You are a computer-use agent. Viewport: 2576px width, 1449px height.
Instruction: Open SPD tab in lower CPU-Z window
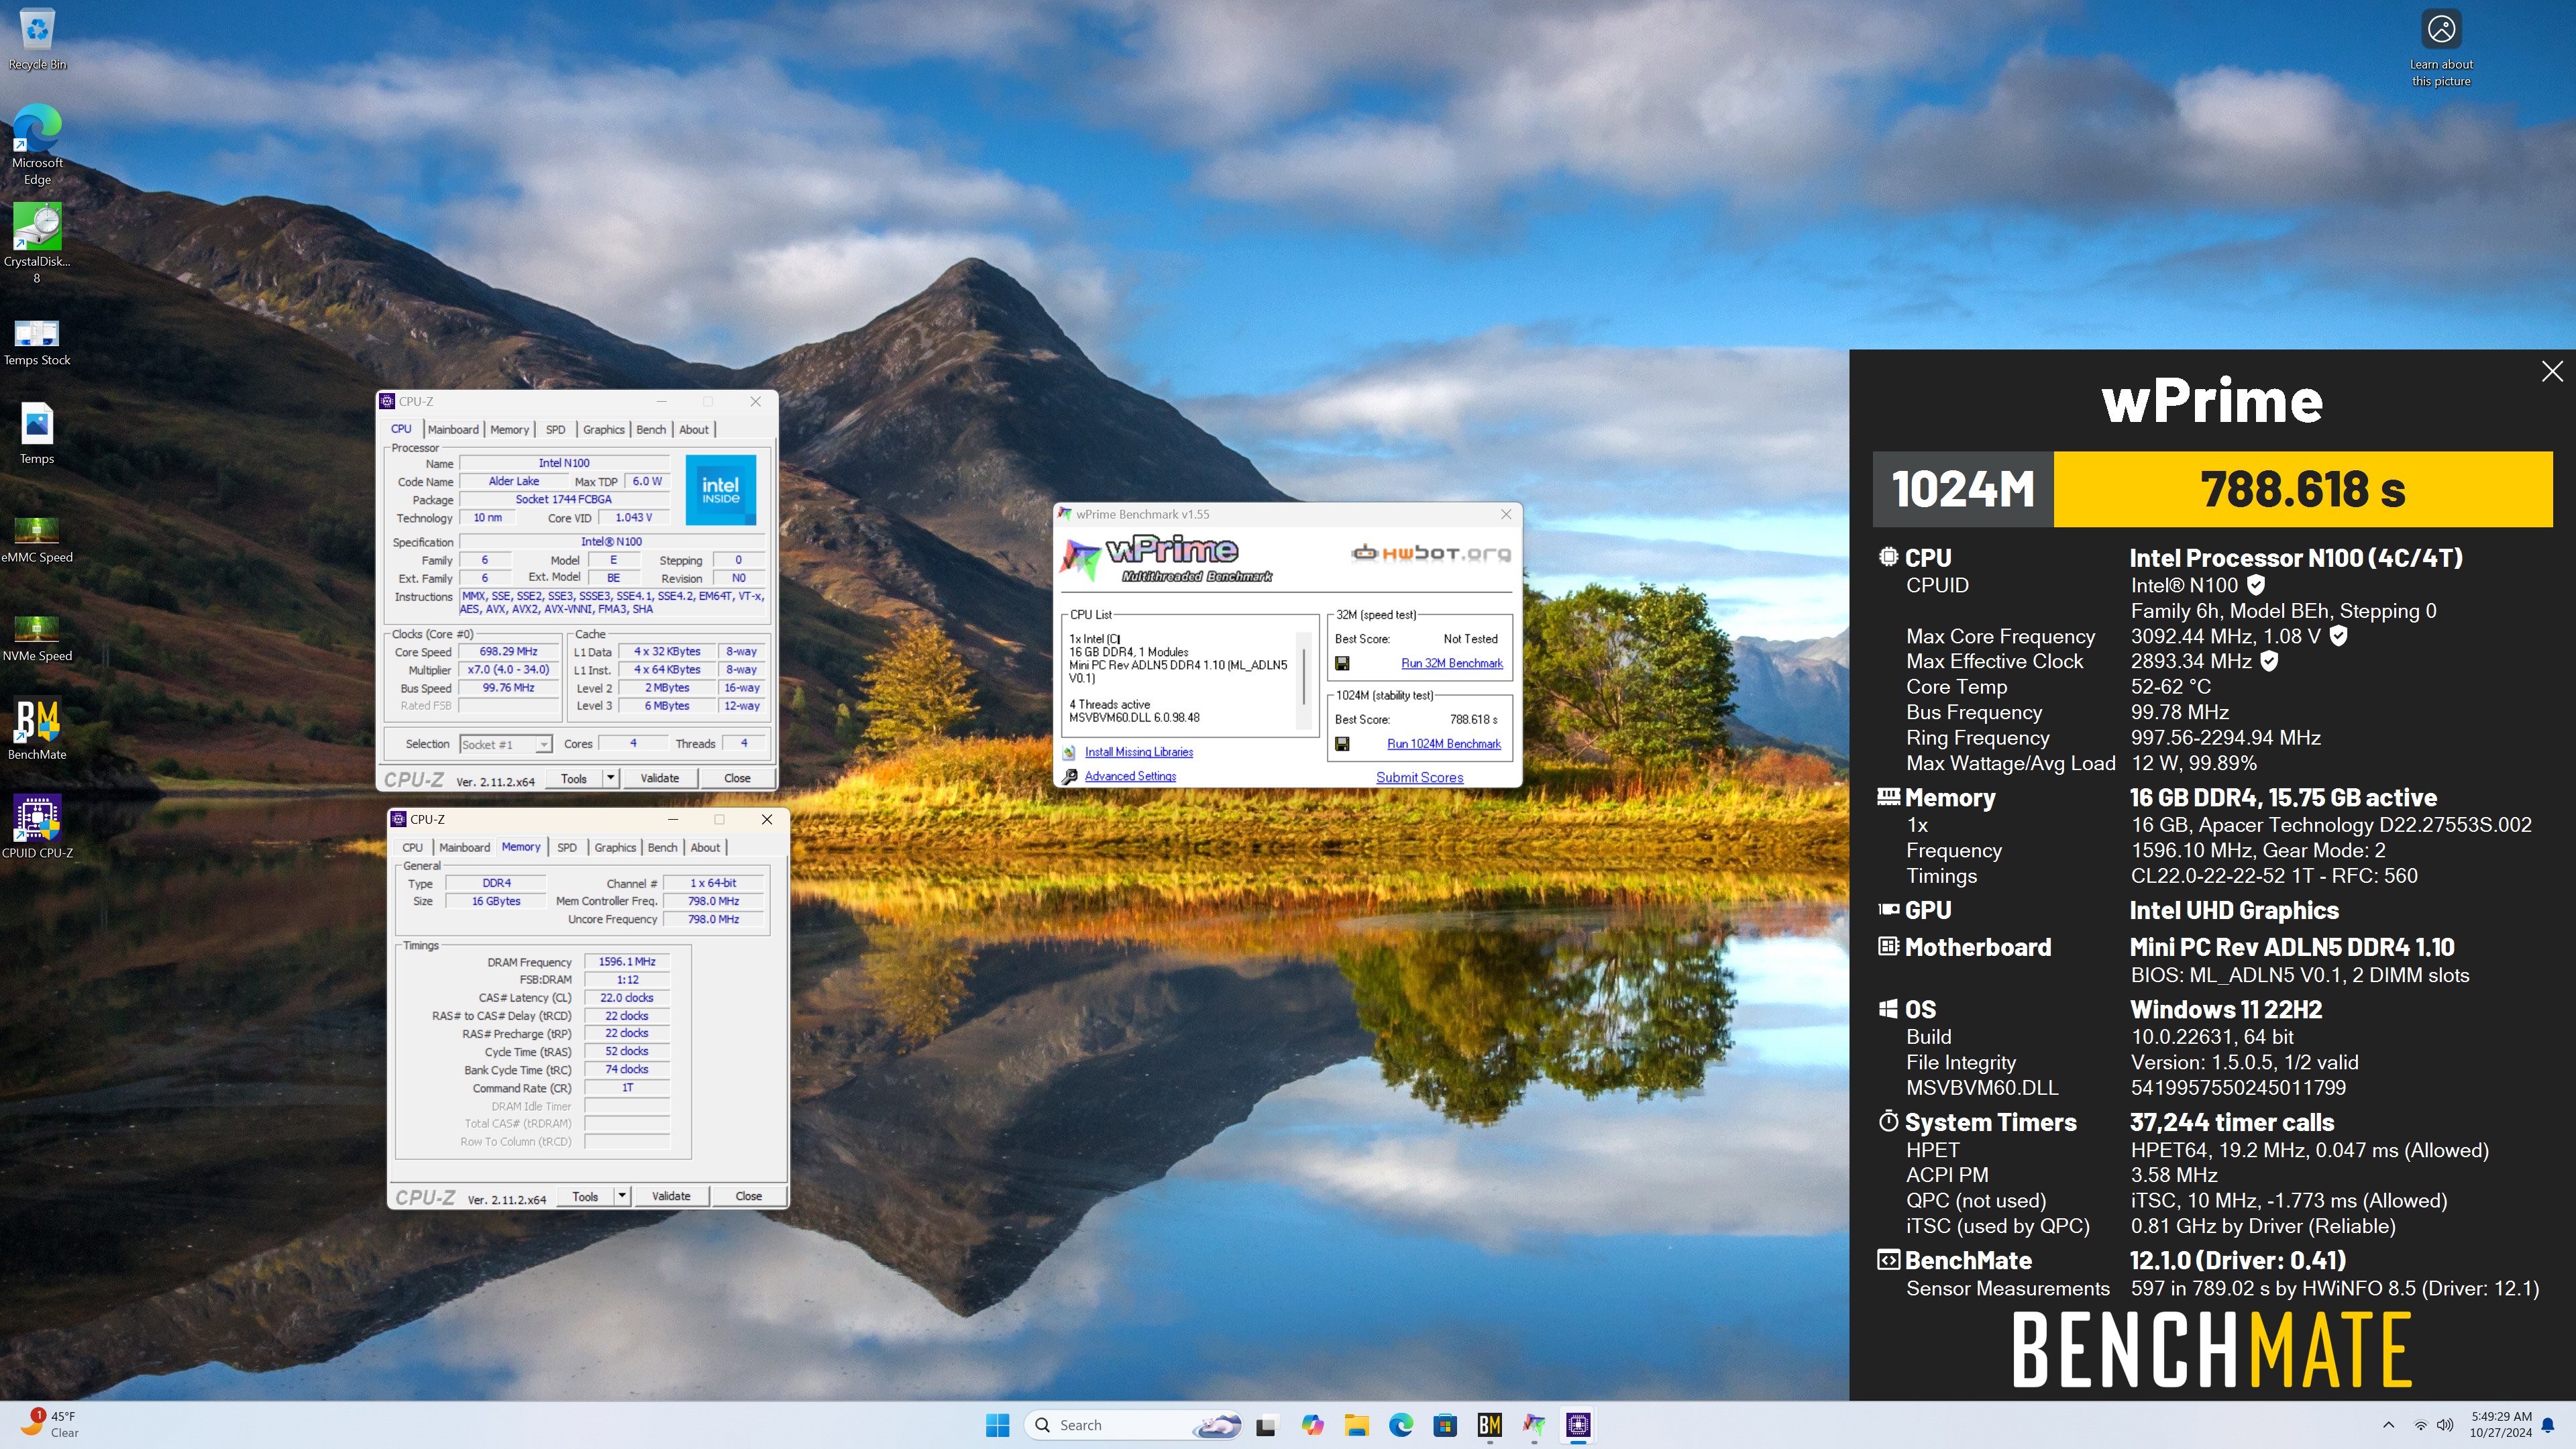coord(567,848)
